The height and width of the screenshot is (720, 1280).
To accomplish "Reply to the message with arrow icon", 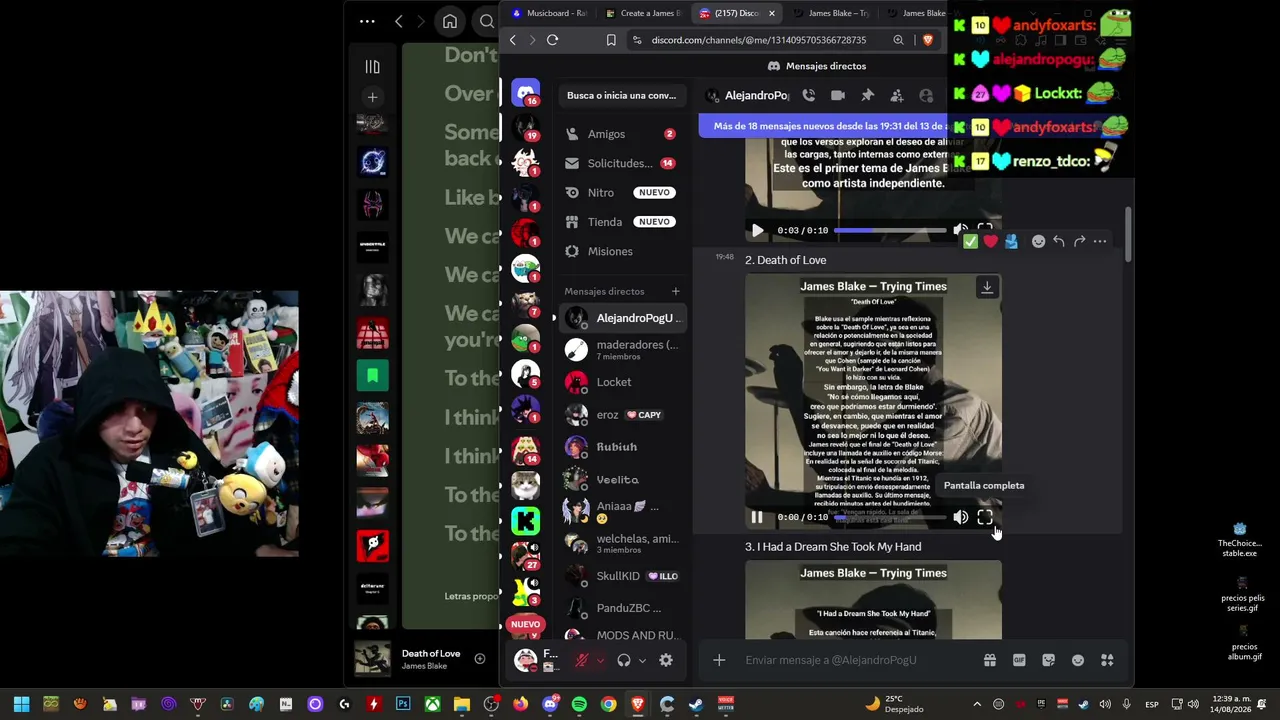I will click(x=1059, y=241).
